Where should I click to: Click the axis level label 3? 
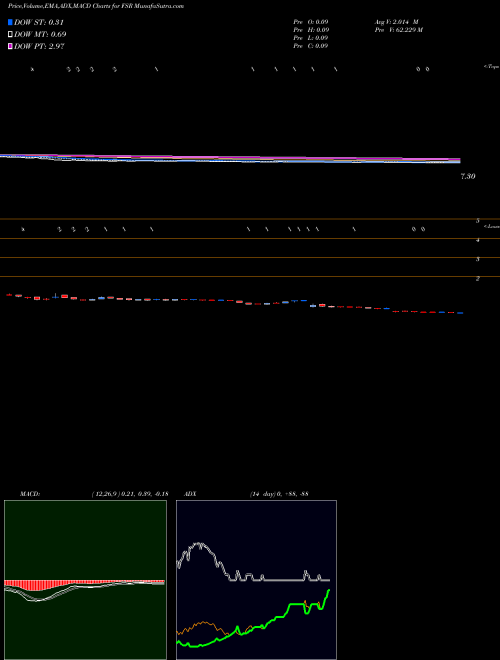478,259
